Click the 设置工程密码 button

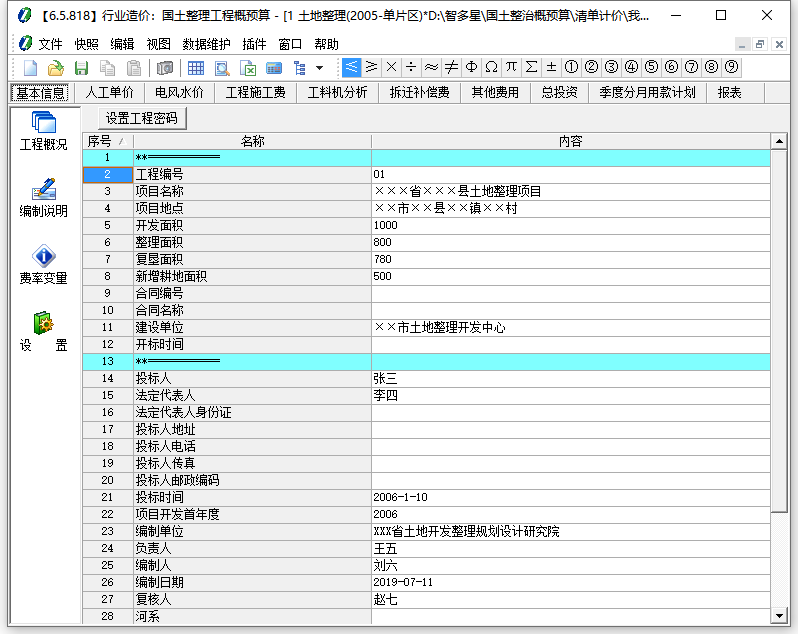point(141,118)
